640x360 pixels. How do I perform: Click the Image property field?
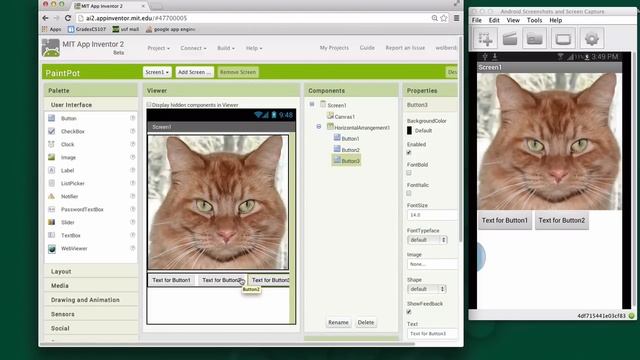pyautogui.click(x=432, y=264)
